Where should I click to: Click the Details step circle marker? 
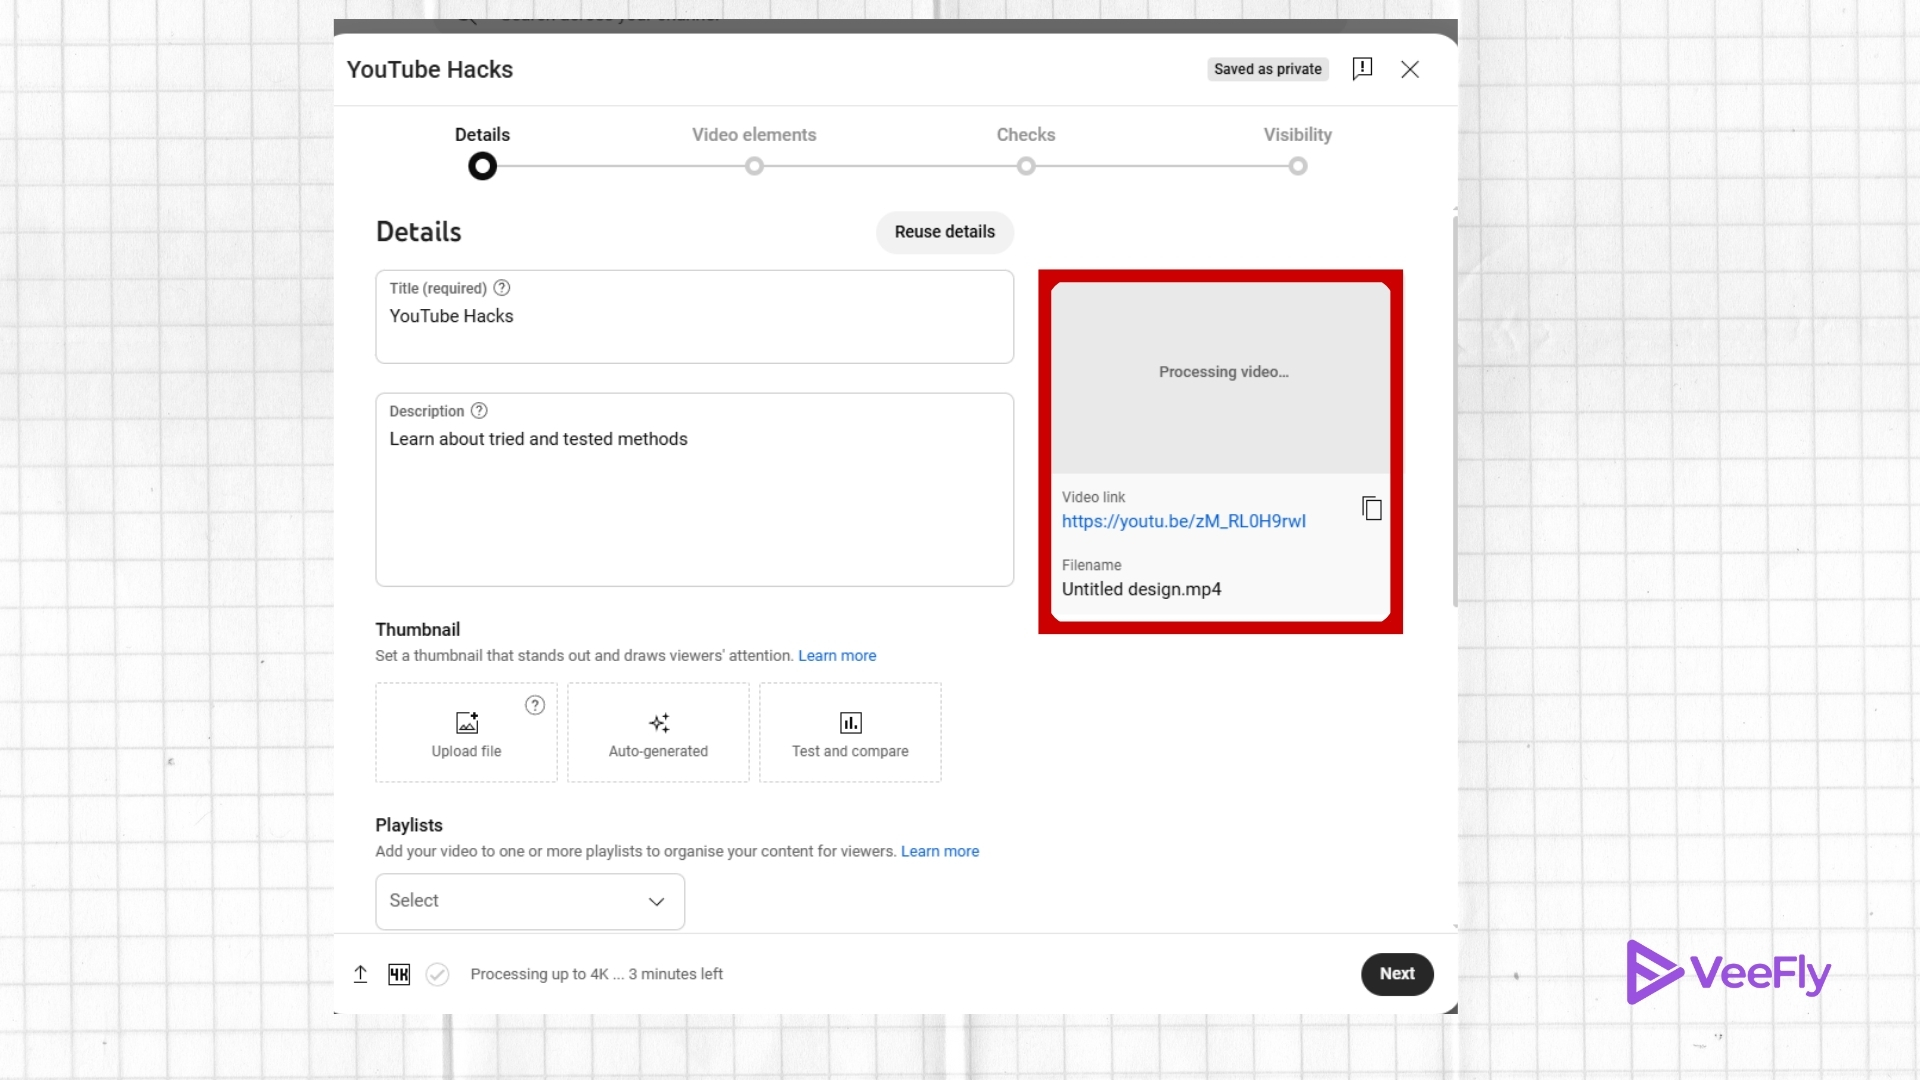pyautogui.click(x=482, y=166)
